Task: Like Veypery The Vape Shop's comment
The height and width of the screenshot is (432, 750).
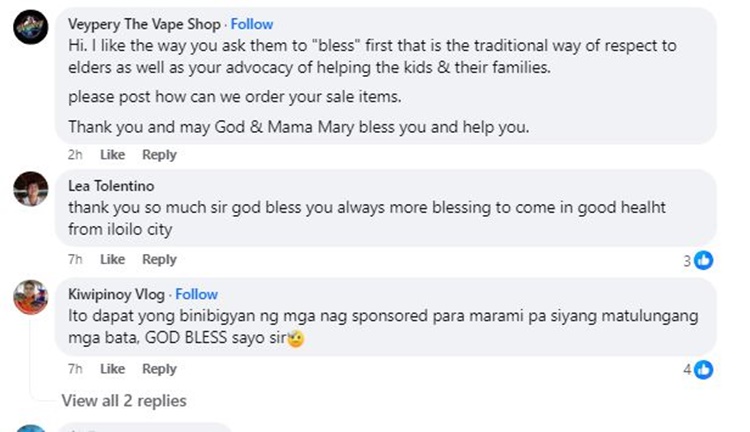Action: tap(112, 155)
